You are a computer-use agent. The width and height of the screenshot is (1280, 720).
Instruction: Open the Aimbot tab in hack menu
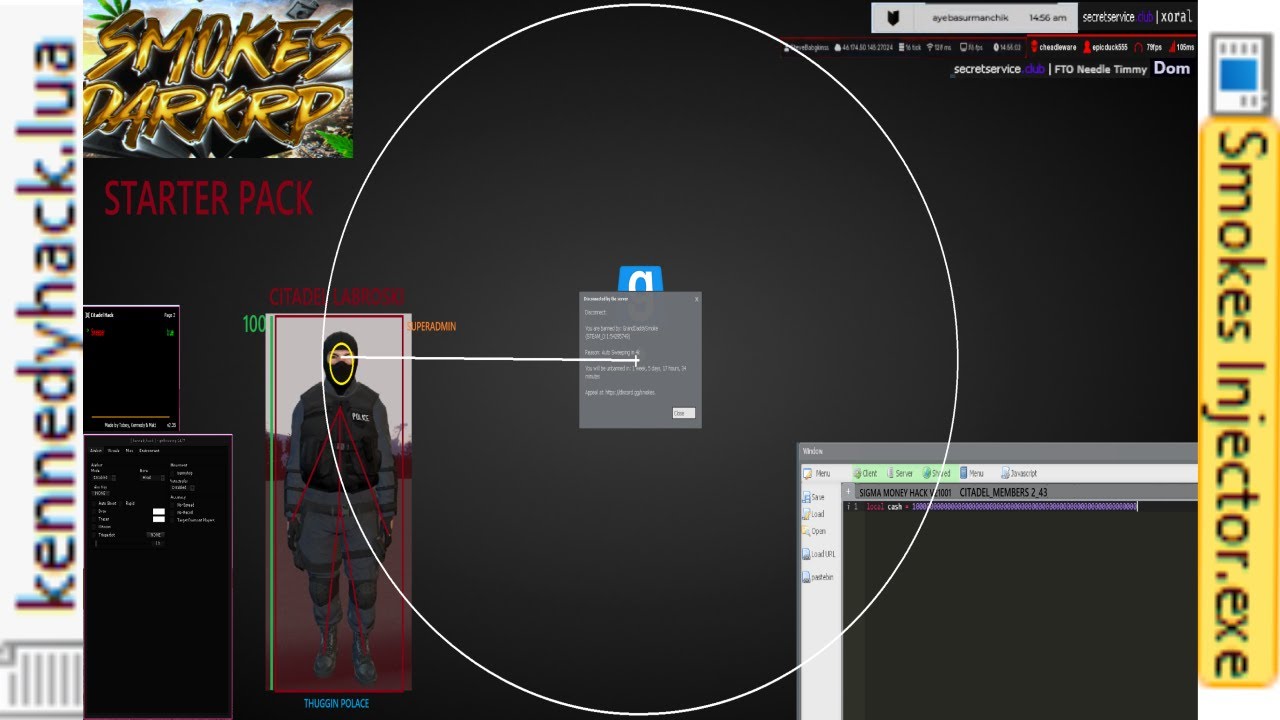click(x=96, y=451)
